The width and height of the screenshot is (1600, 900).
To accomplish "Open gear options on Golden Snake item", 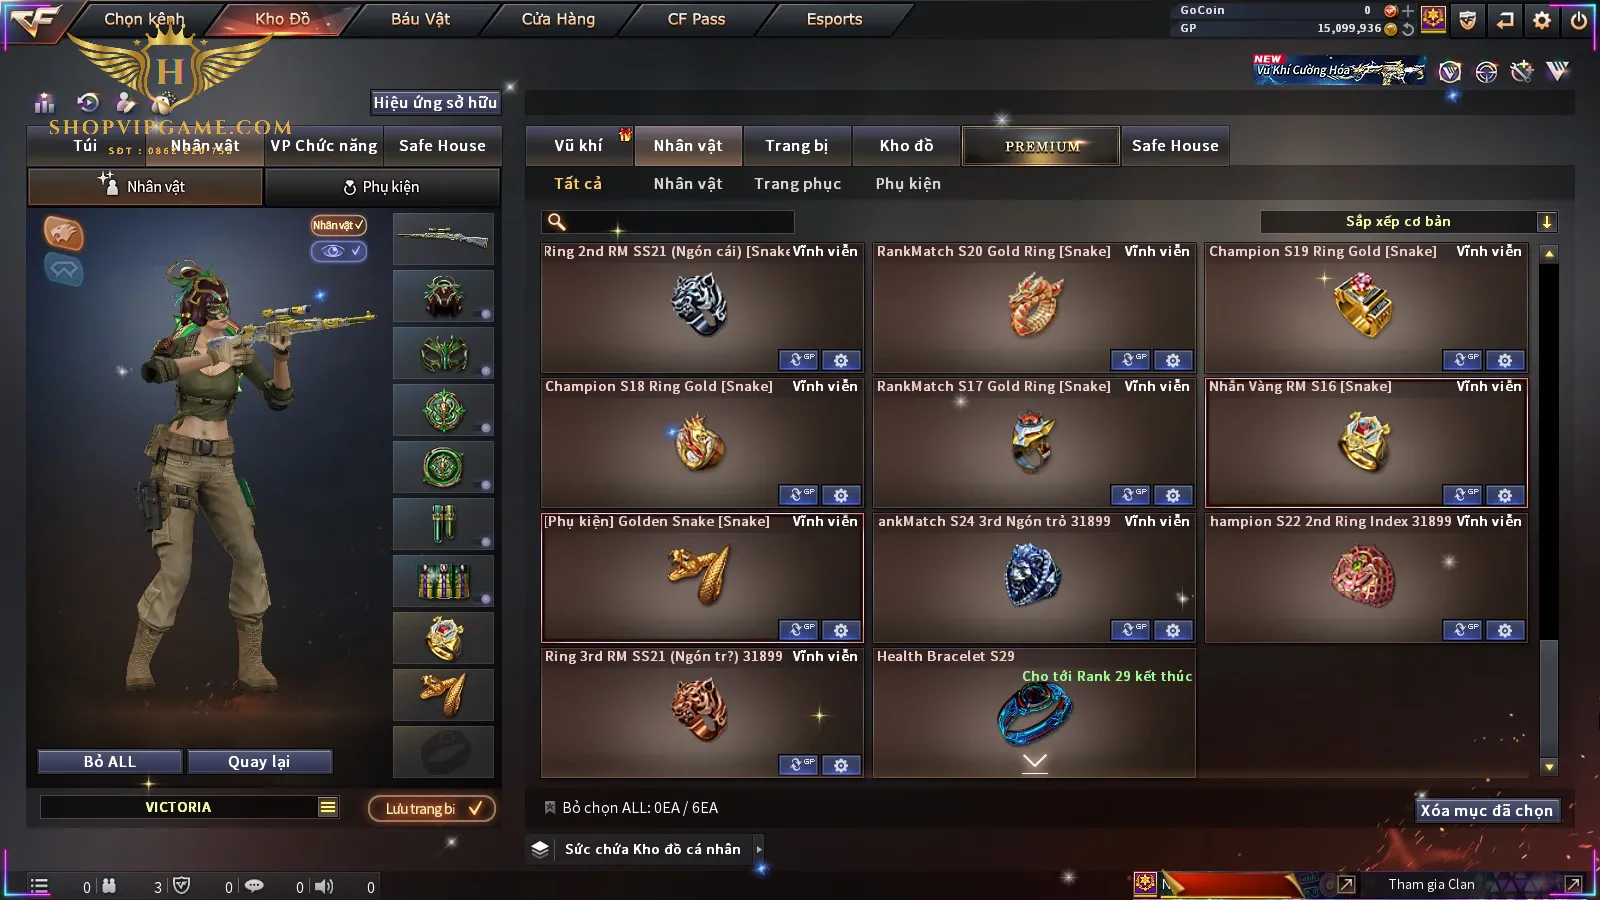I will coord(841,630).
